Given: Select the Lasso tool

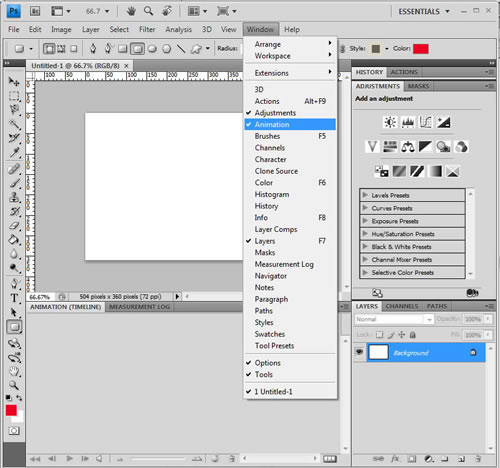Looking at the screenshot, I should pyautogui.click(x=14, y=110).
